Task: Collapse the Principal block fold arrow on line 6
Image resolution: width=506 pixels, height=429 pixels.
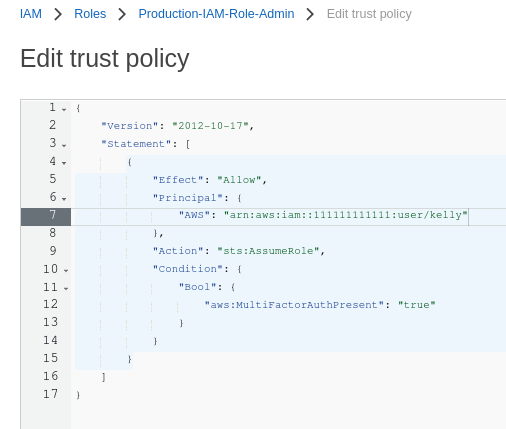Action: click(64, 199)
